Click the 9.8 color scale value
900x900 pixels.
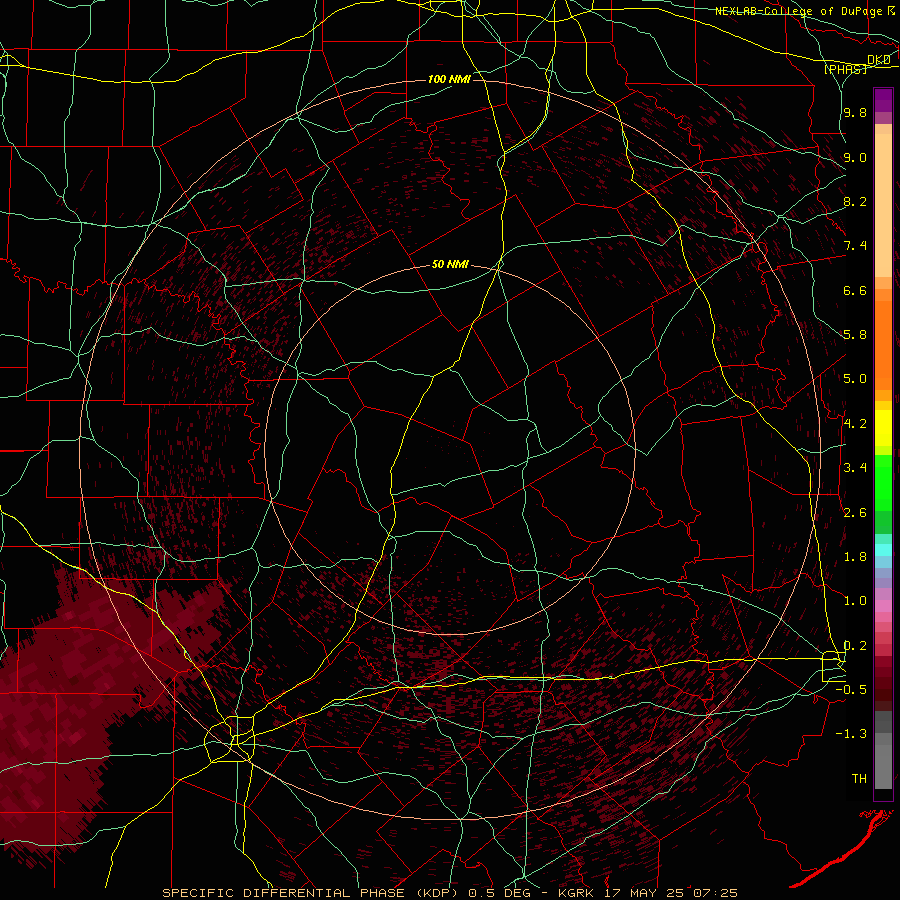click(855, 113)
